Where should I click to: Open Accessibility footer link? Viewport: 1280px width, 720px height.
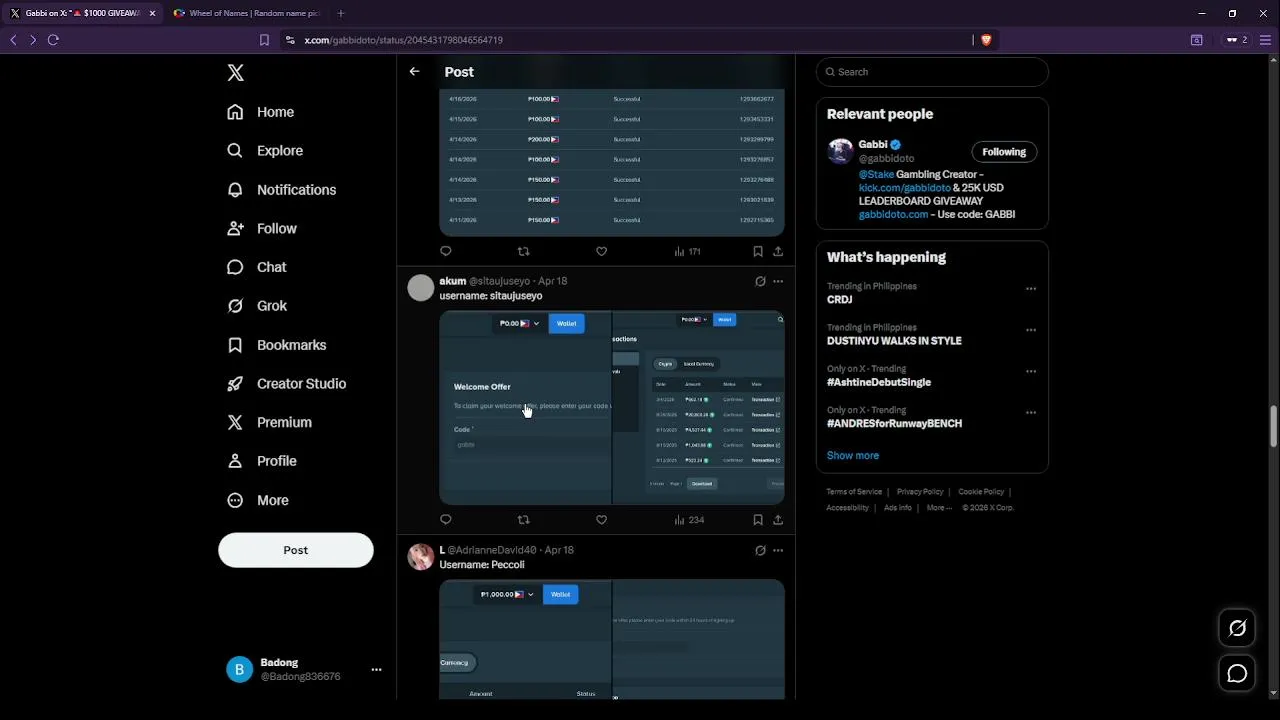(847, 508)
